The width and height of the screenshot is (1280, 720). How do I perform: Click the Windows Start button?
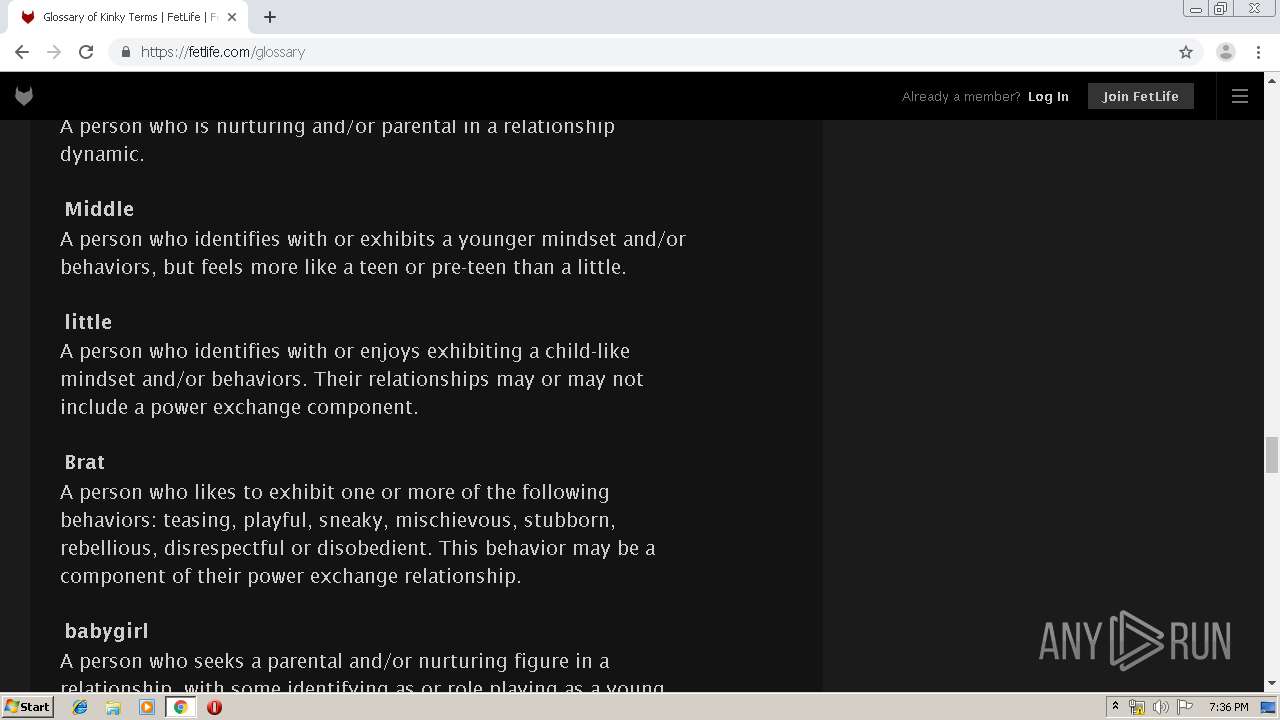[28, 707]
